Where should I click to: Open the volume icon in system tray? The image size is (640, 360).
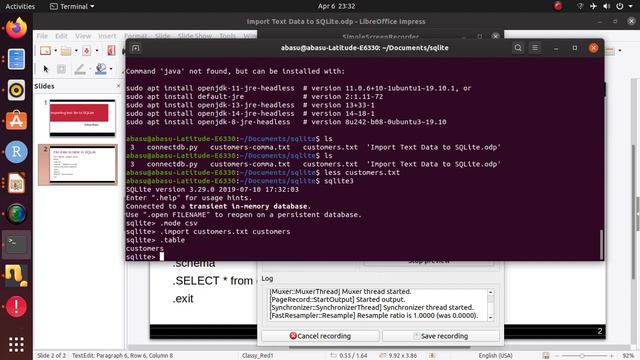(x=607, y=6)
